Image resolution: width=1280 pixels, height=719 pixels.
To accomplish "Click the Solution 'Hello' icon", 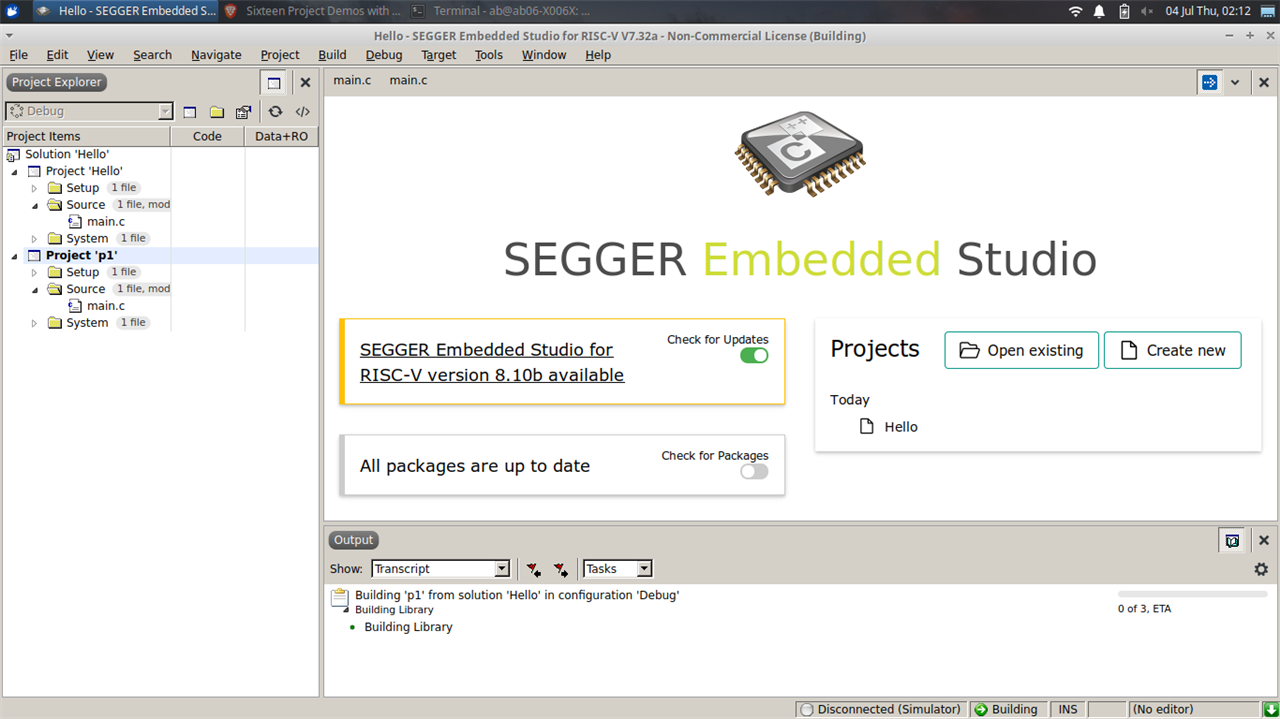I will [13, 155].
